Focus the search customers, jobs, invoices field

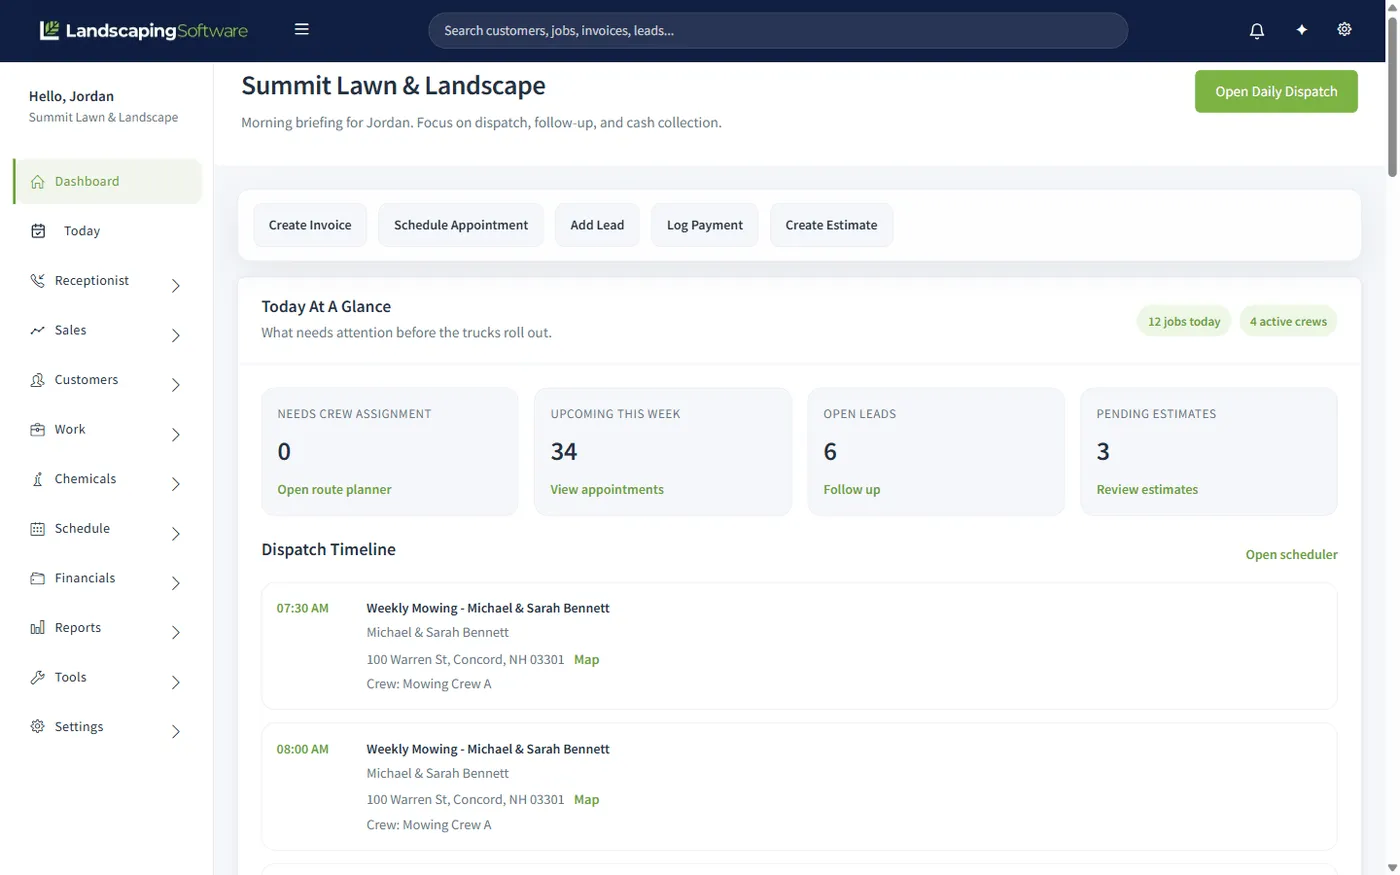point(778,30)
